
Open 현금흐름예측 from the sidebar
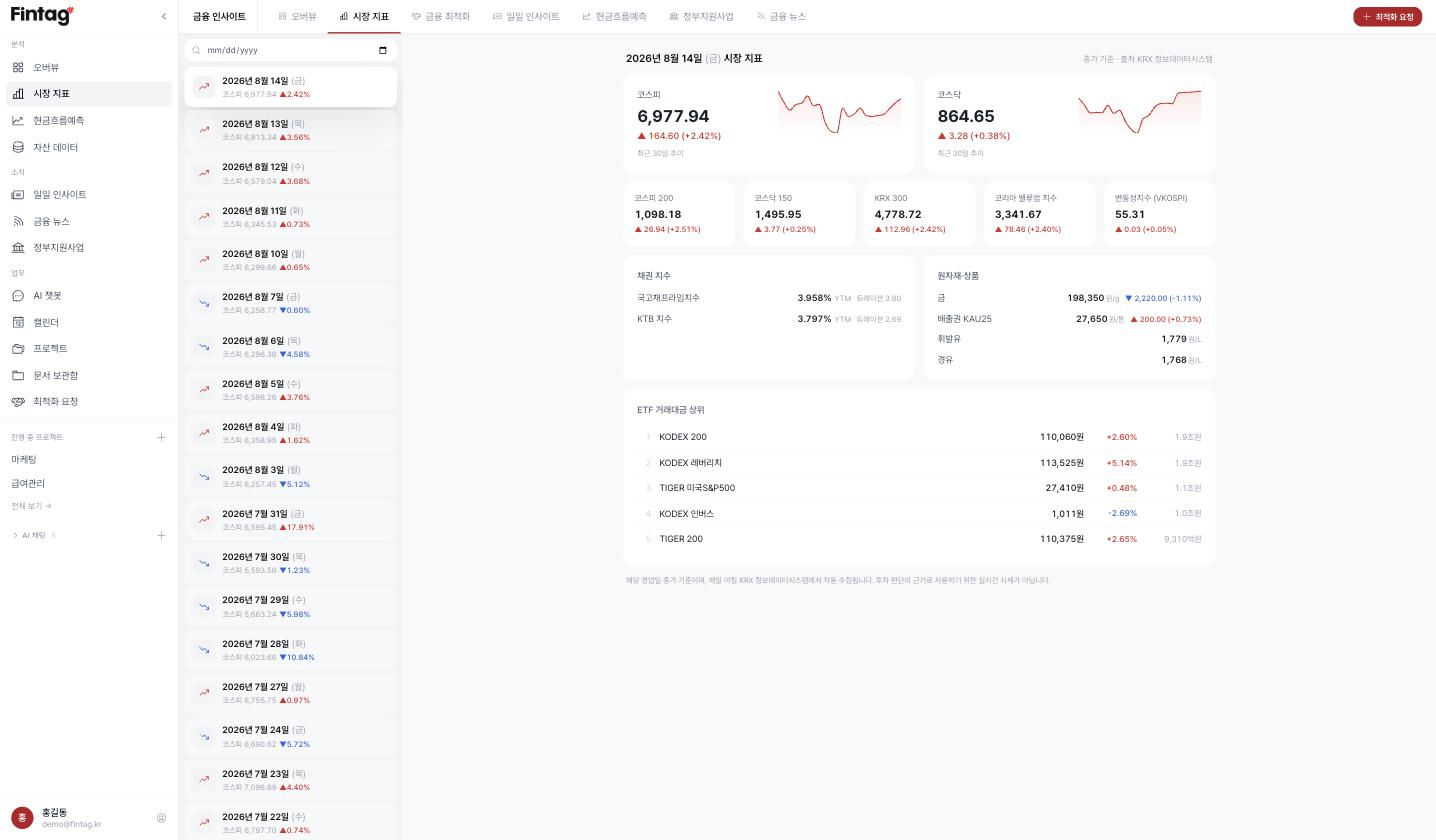pyautogui.click(x=89, y=121)
